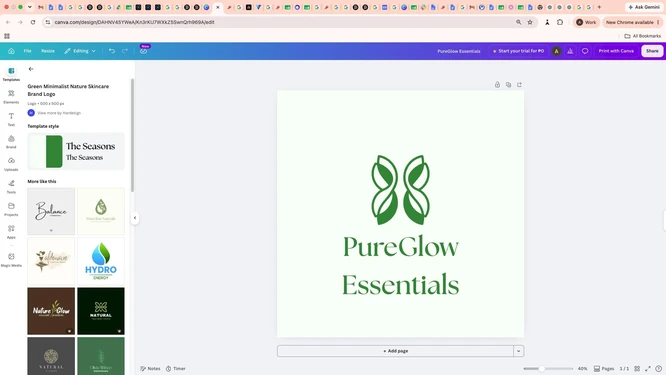The image size is (666, 375).
Task: Redo the last action
Action: pyautogui.click(x=125, y=51)
